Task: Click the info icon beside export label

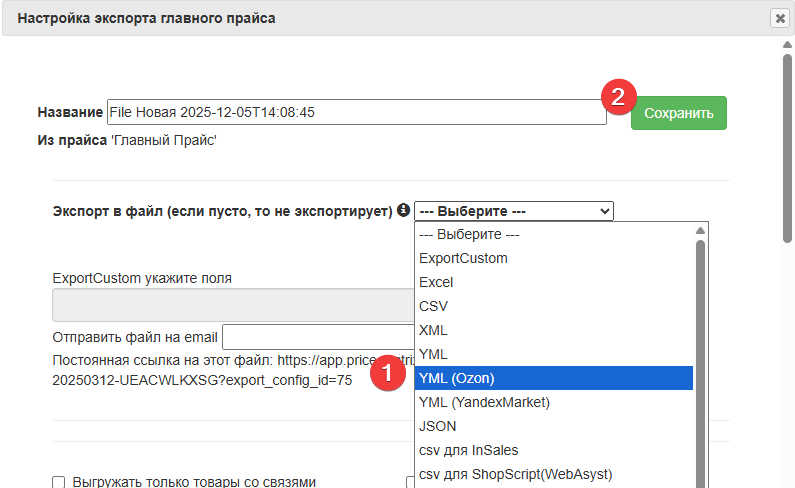Action: click(403, 211)
